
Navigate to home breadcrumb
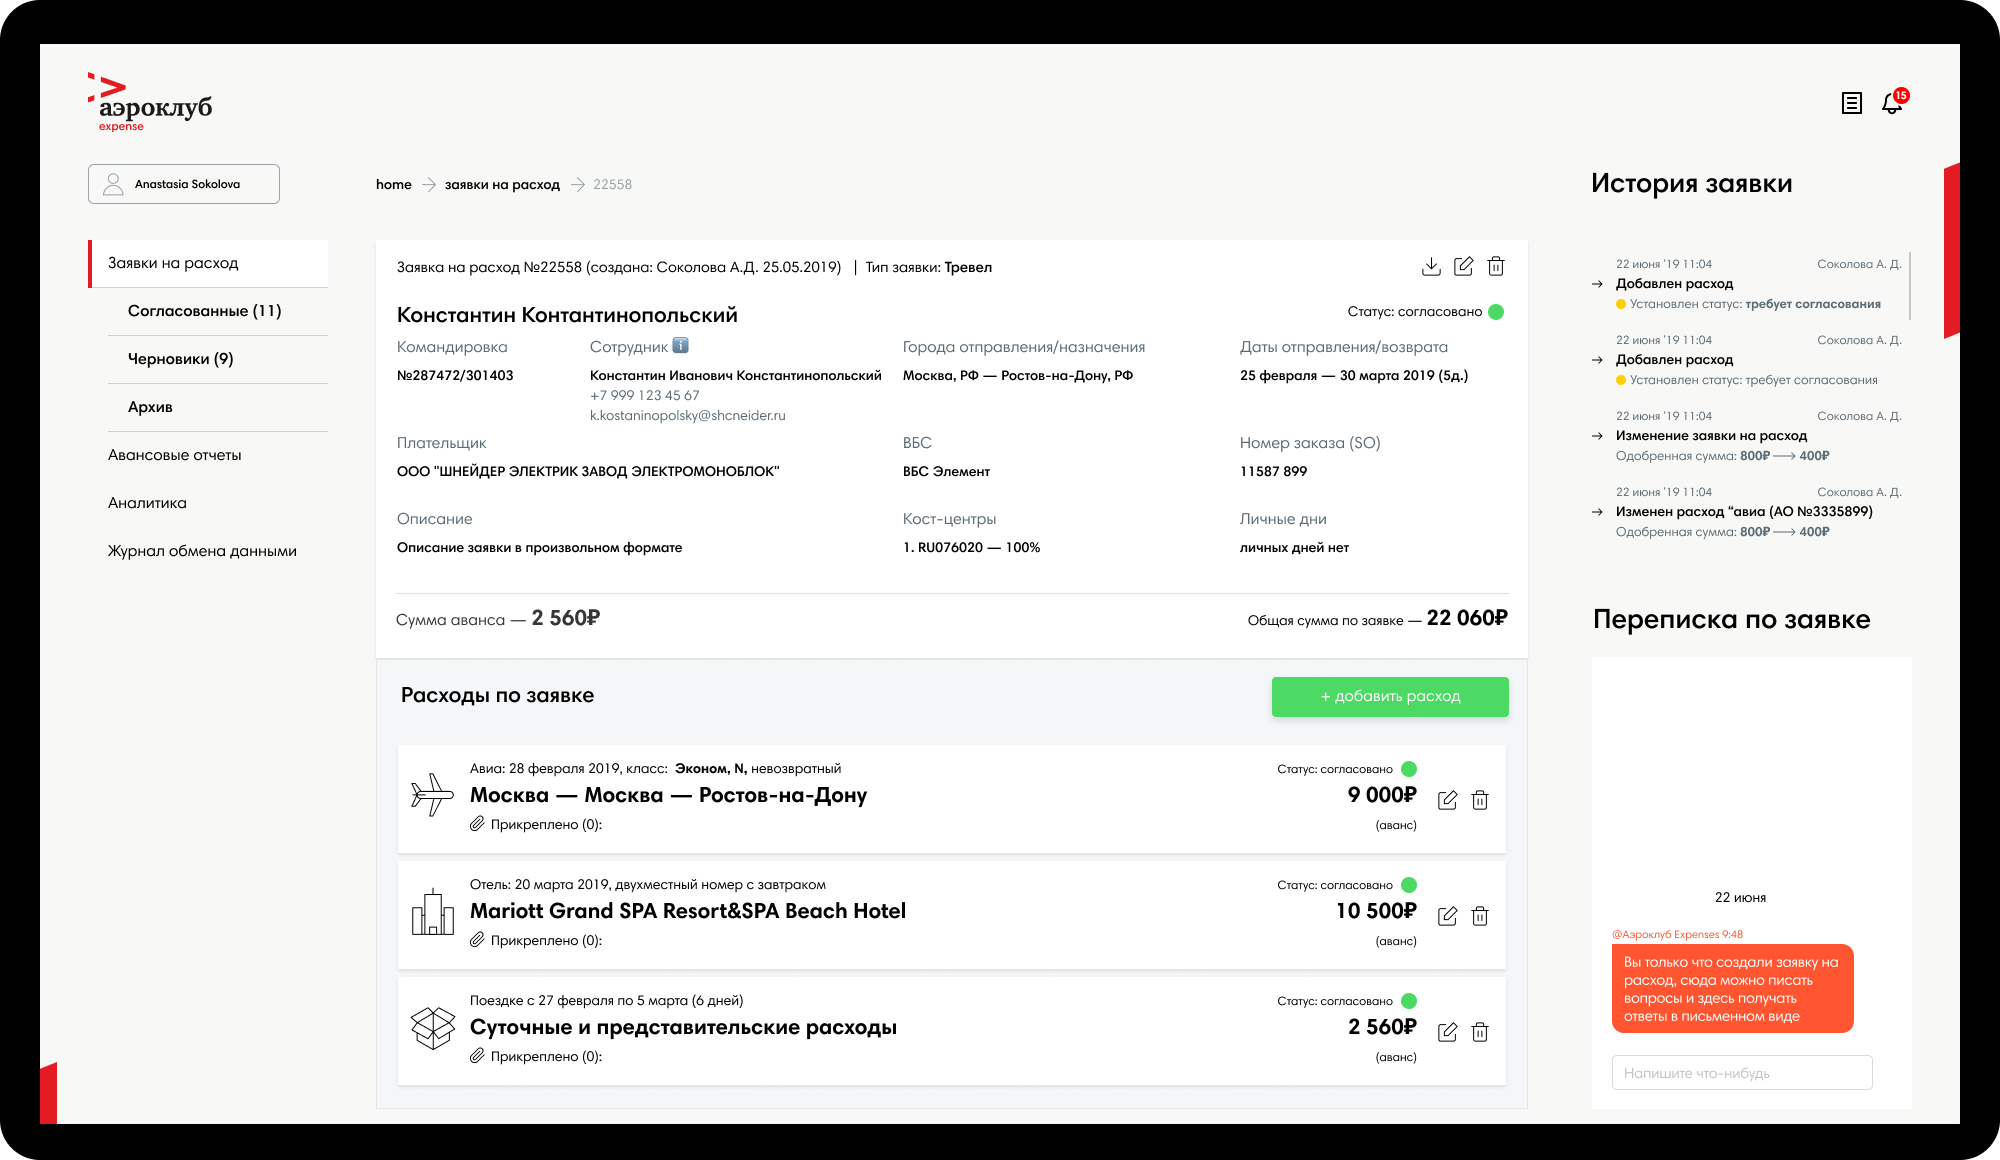point(393,185)
